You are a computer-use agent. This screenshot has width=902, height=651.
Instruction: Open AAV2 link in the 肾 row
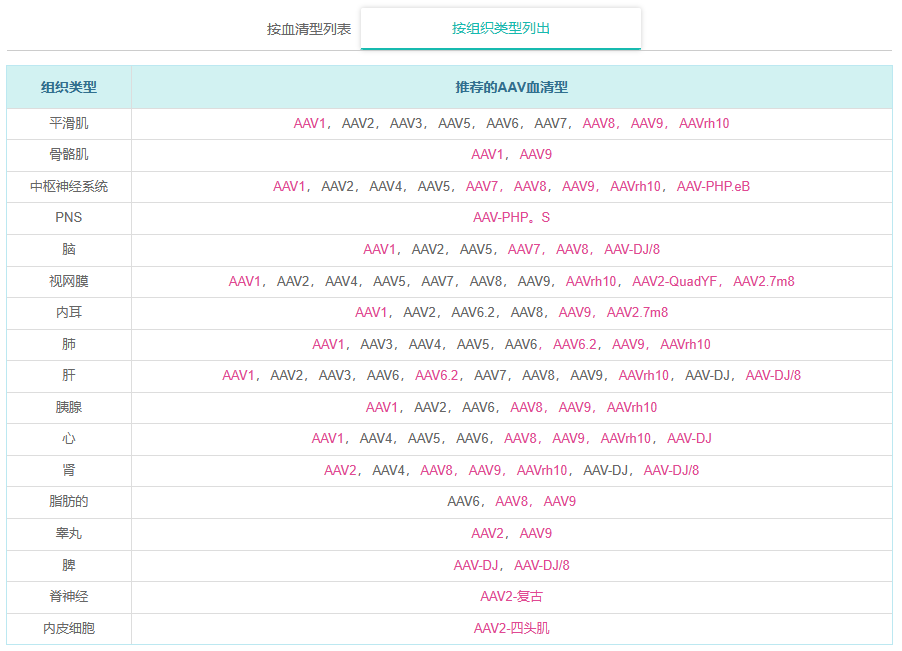coord(340,470)
